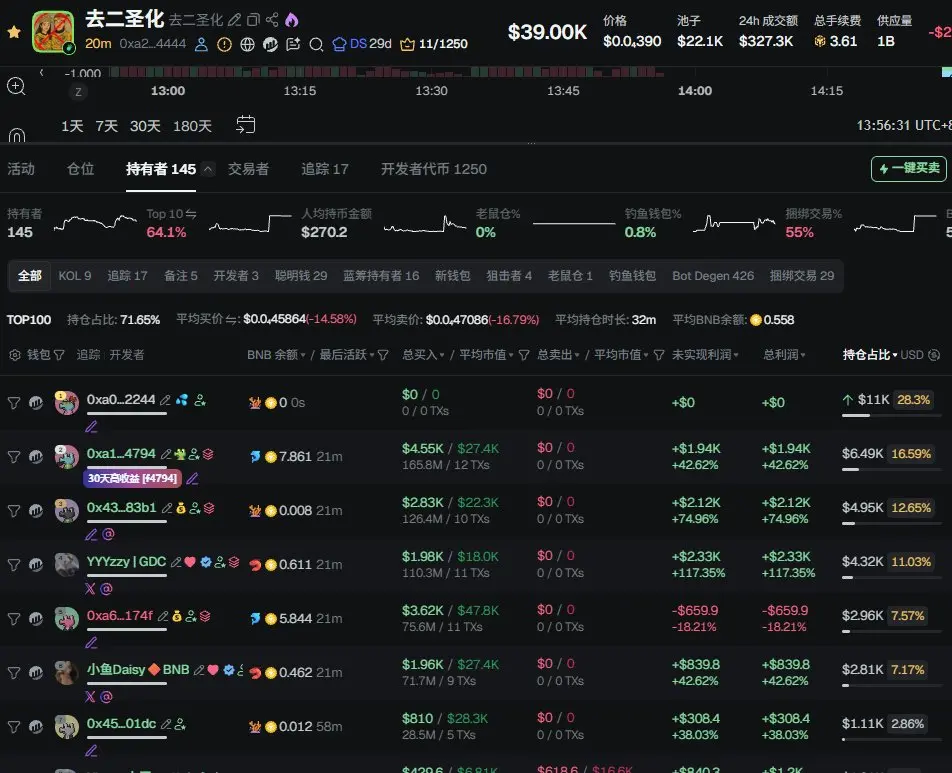Click the DS 29d chef hat badge
This screenshot has width=952, height=773.
point(362,44)
